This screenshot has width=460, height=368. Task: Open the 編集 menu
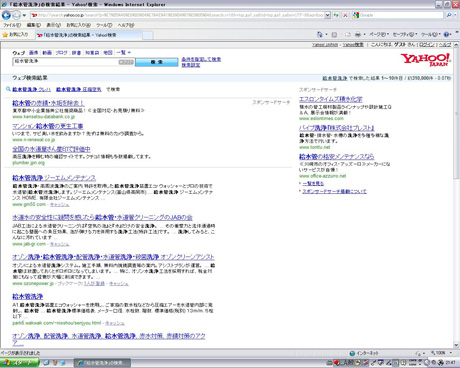[33, 25]
